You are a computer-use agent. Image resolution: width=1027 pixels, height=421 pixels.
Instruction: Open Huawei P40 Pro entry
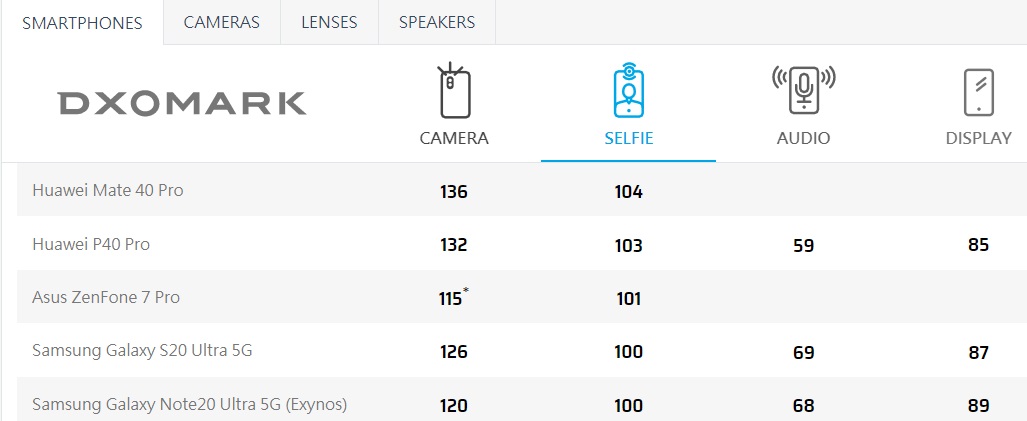pos(91,244)
